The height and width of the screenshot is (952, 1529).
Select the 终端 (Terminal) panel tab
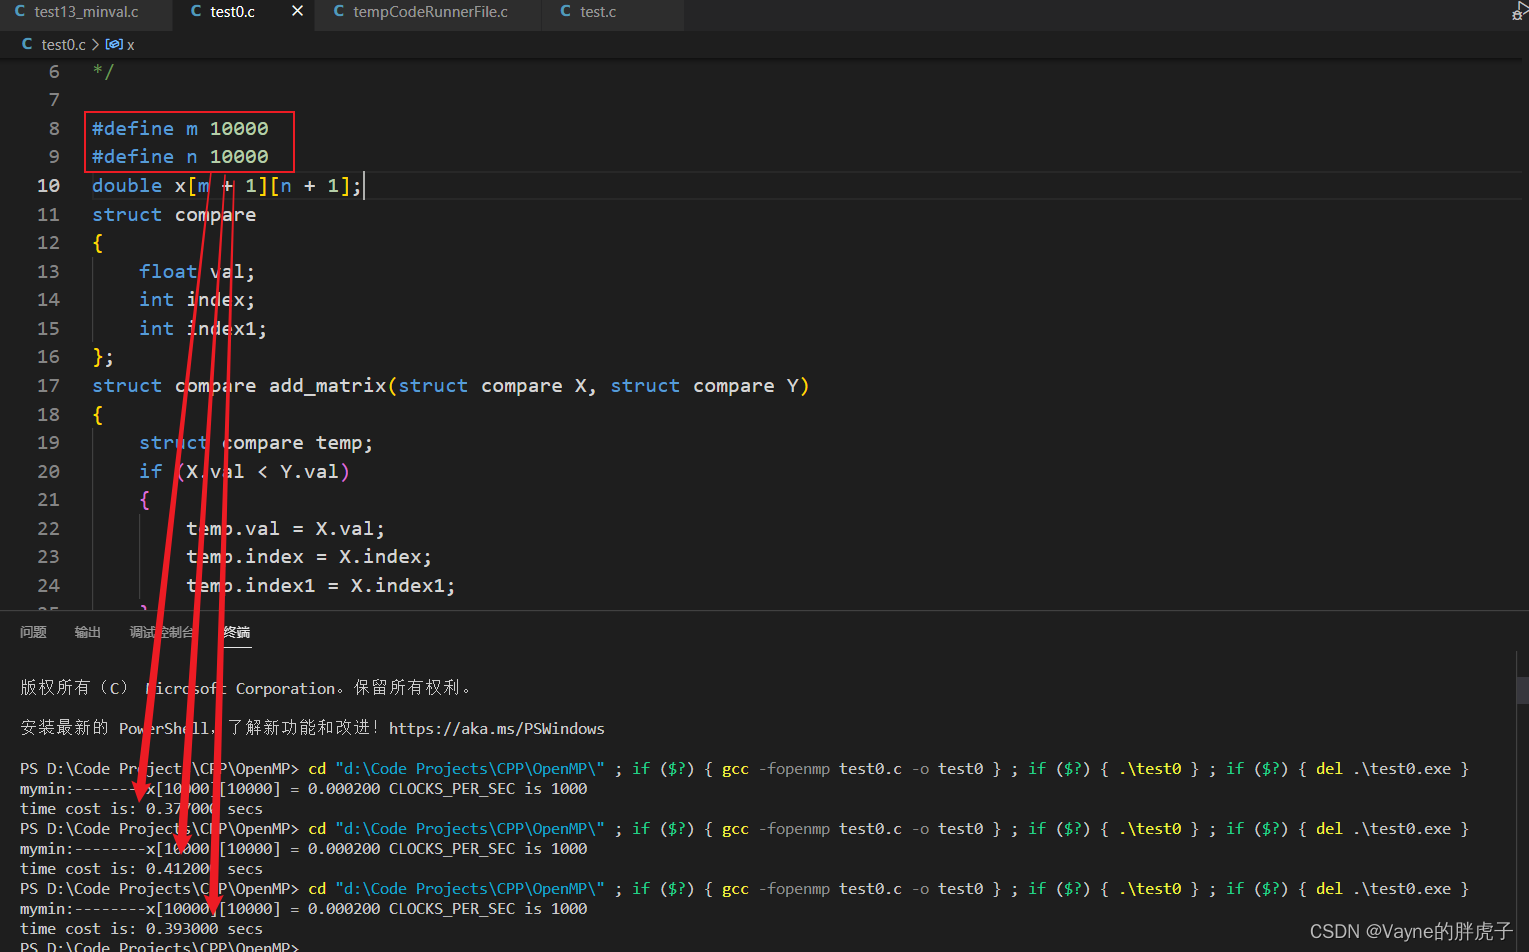pyautogui.click(x=237, y=632)
